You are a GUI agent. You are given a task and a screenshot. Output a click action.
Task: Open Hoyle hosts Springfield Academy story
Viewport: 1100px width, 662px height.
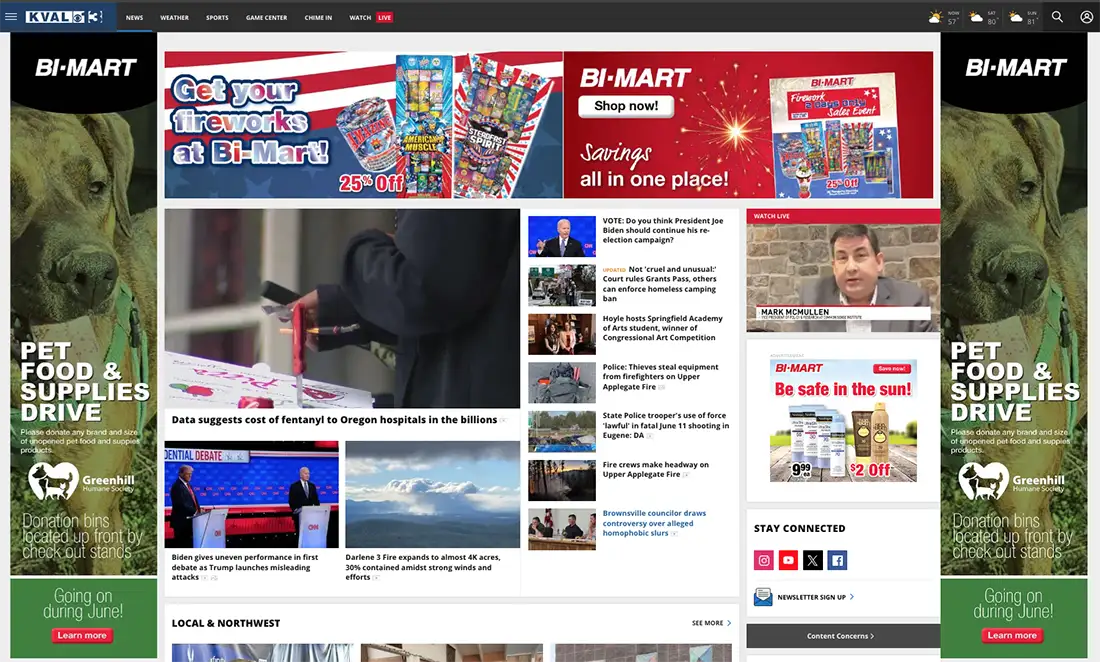(x=662, y=327)
